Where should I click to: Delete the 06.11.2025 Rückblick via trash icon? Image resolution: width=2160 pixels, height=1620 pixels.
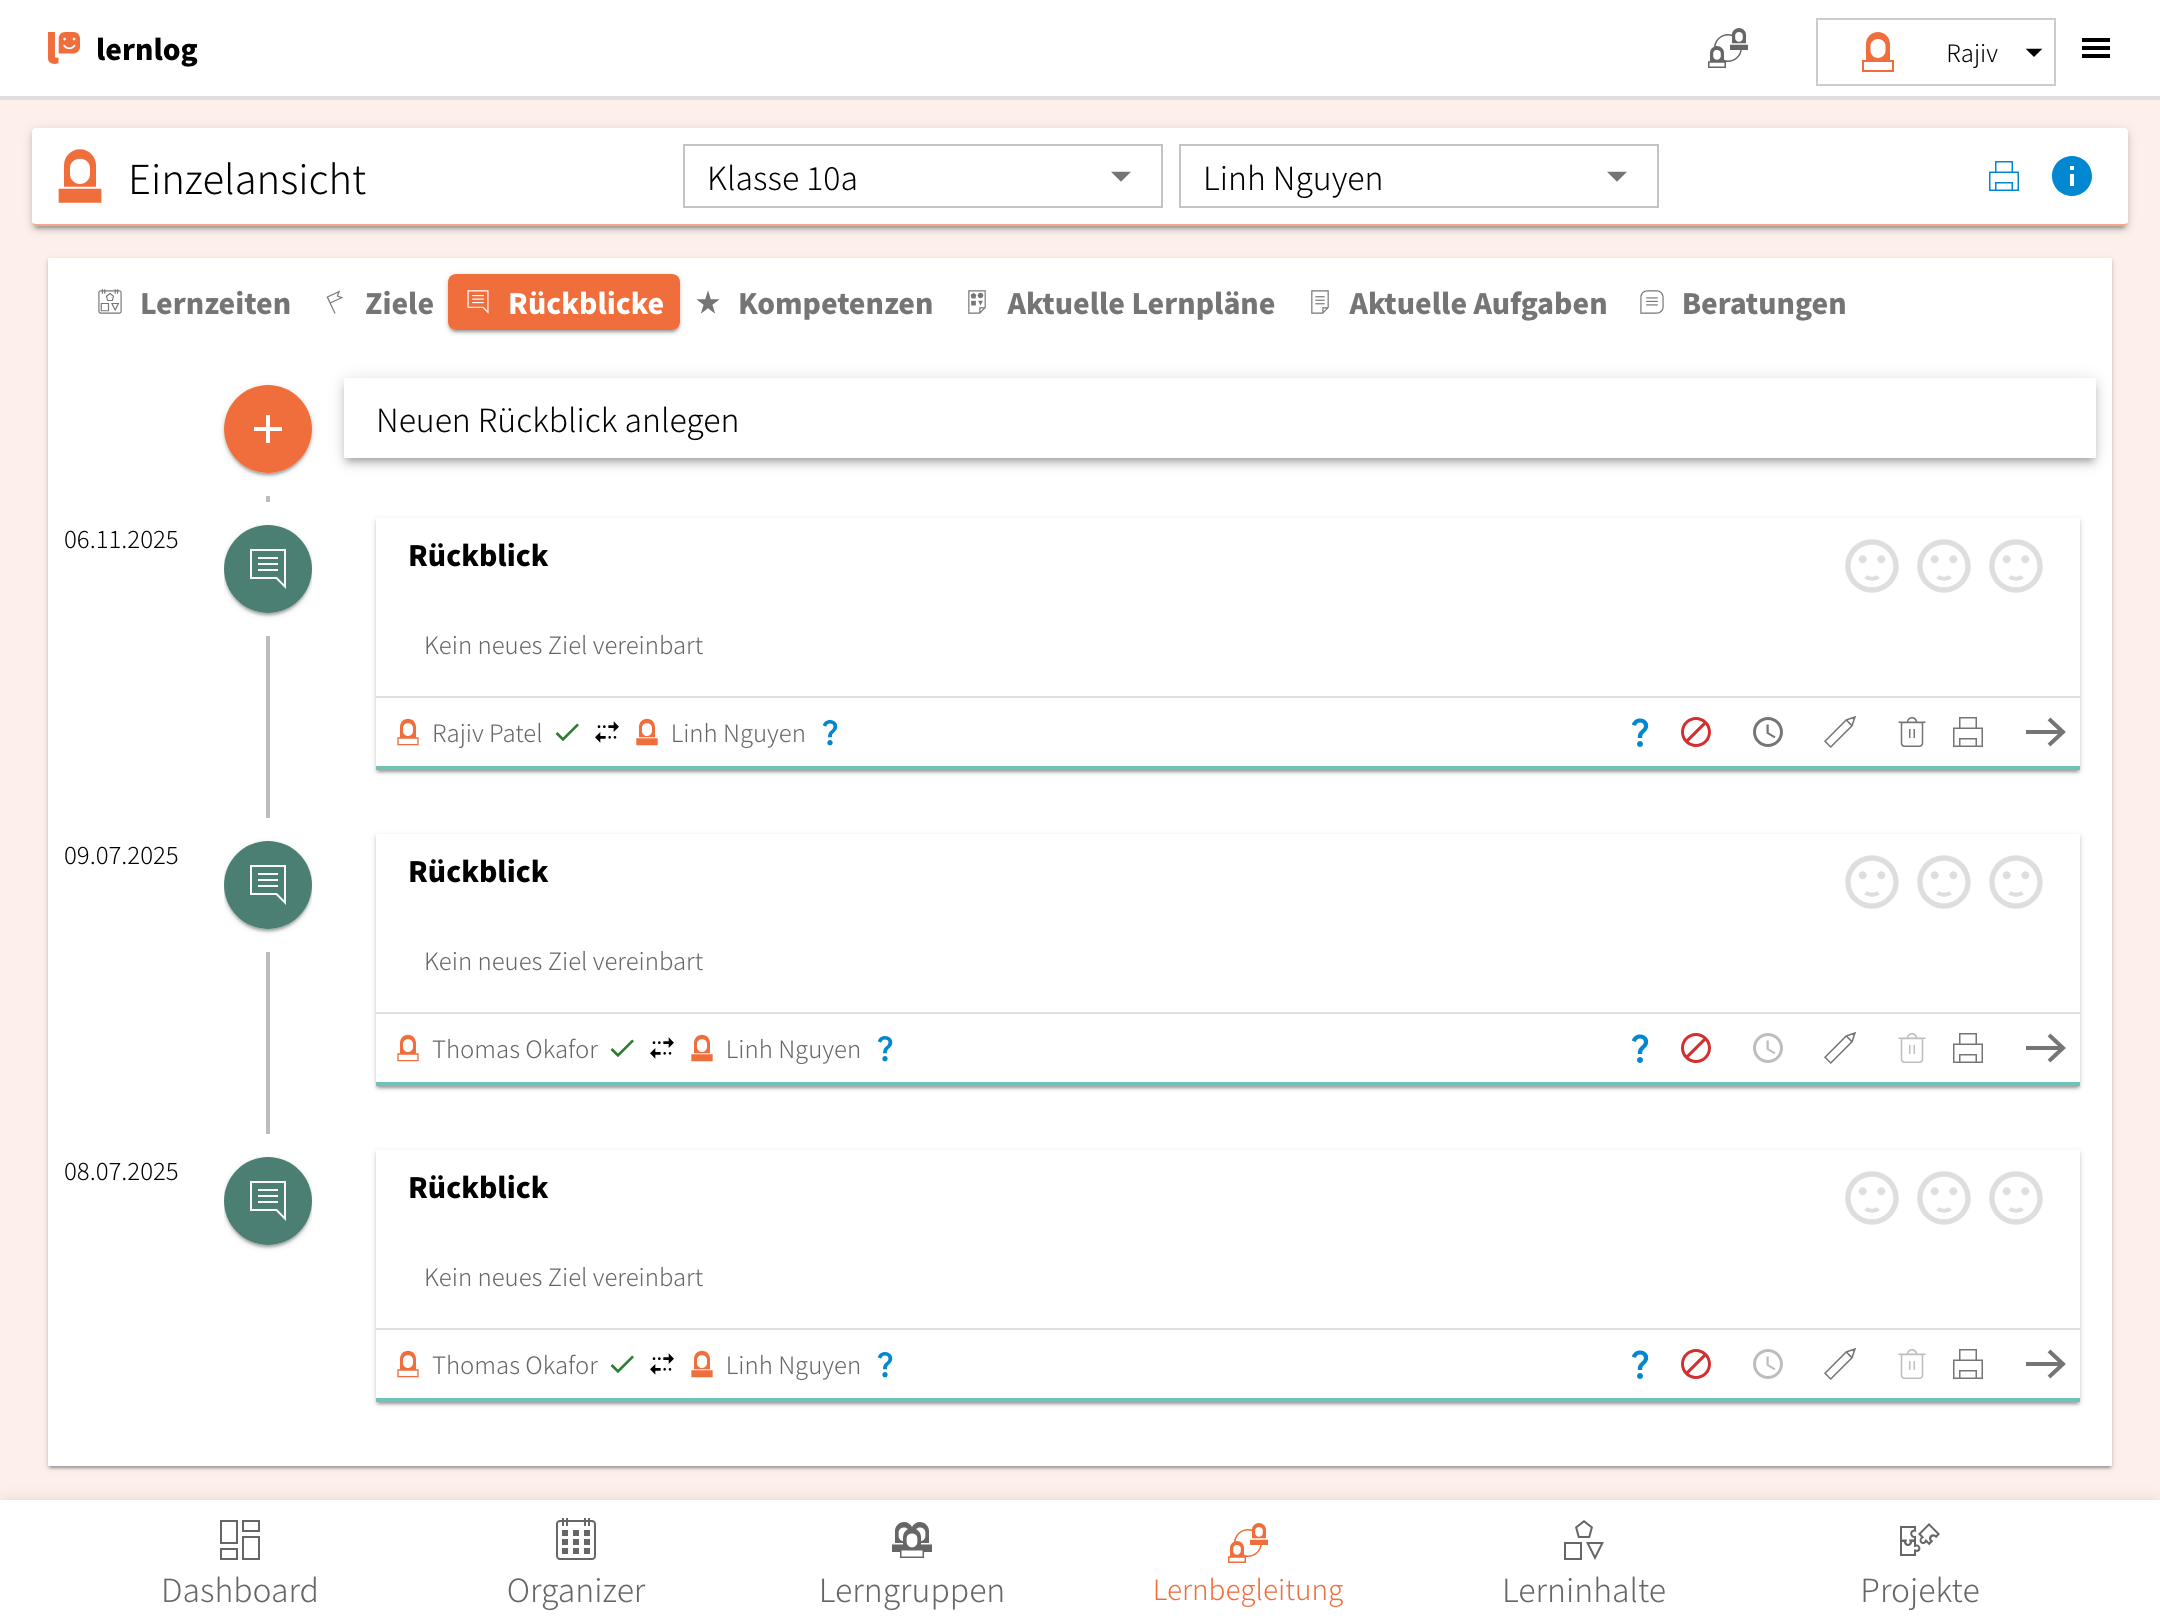[1911, 732]
